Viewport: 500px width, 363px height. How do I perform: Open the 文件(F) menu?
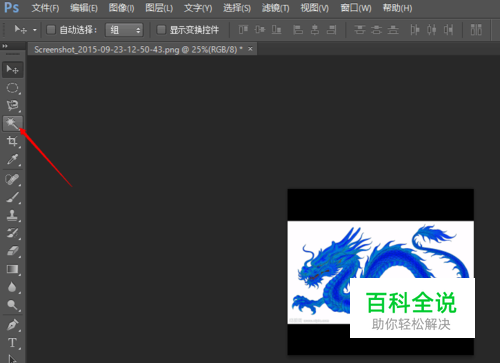[x=45, y=8]
